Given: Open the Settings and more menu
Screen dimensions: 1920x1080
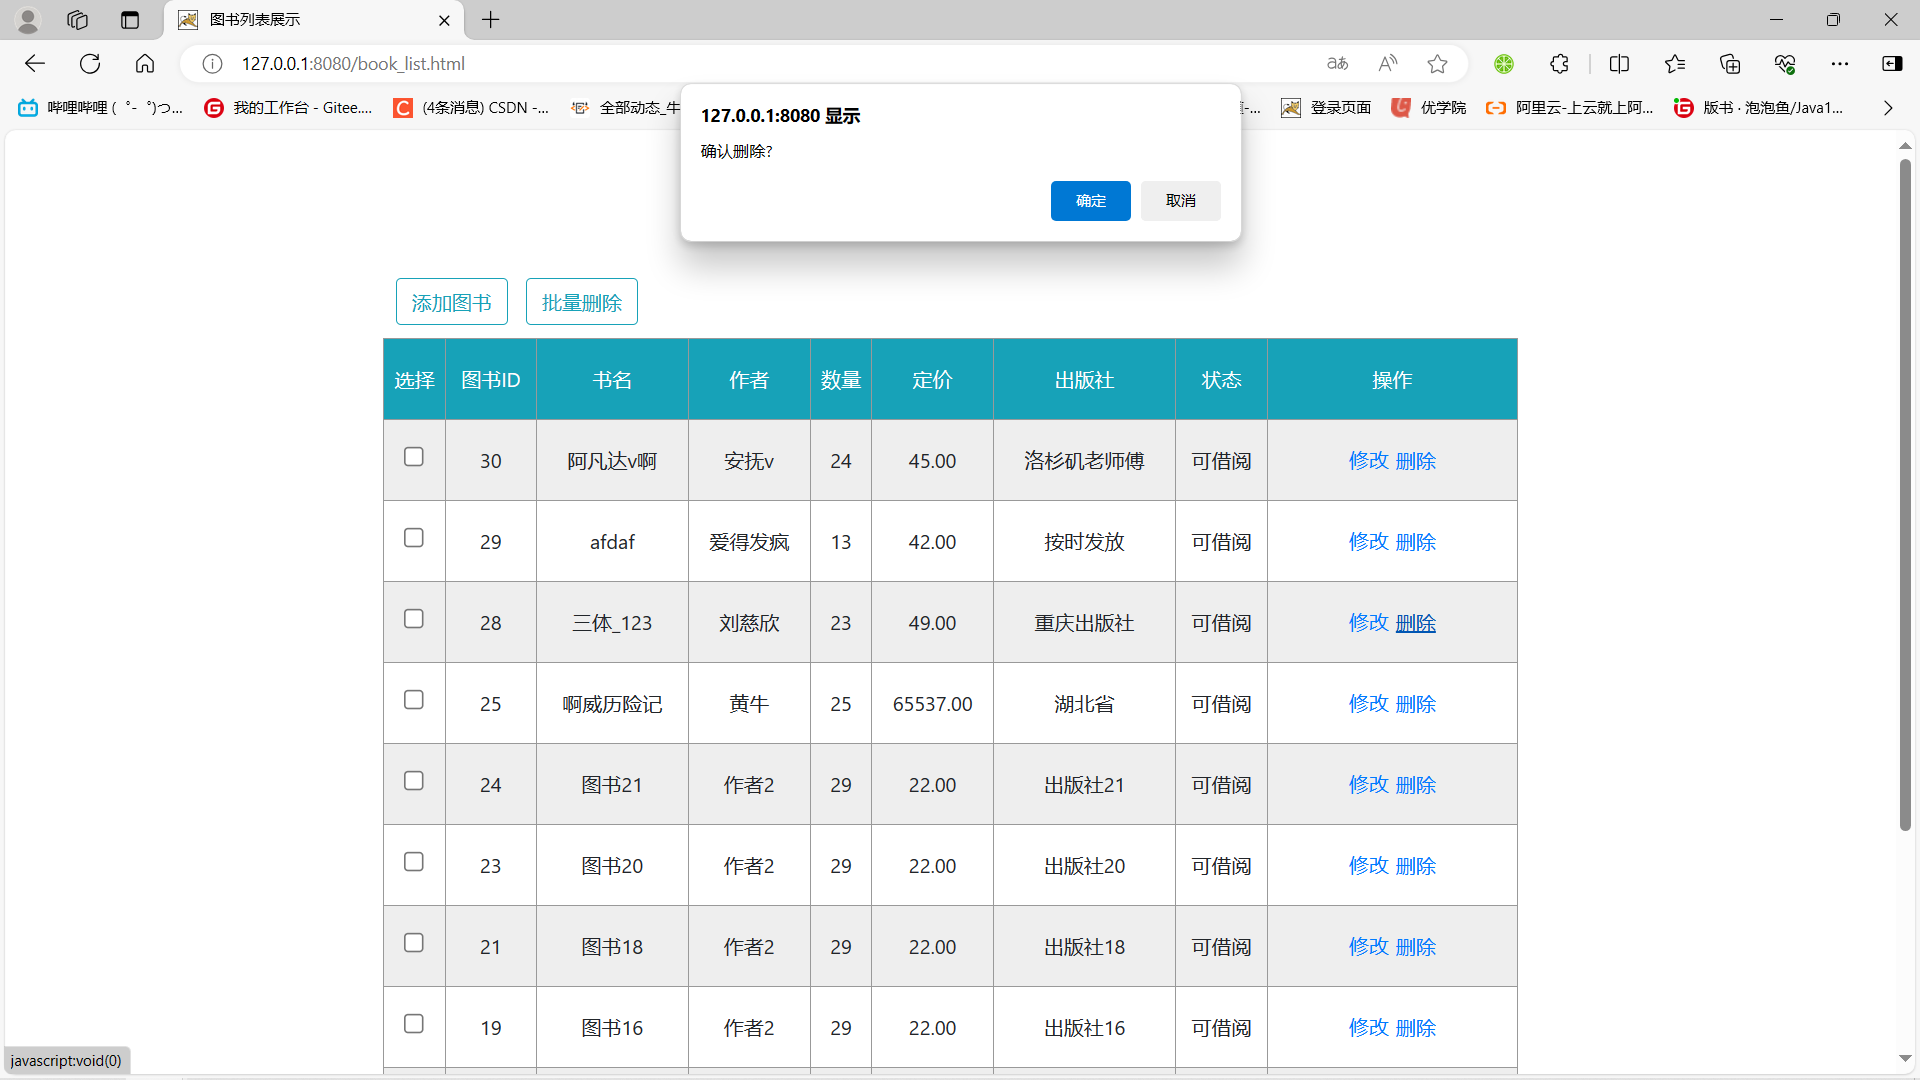Looking at the screenshot, I should point(1840,64).
